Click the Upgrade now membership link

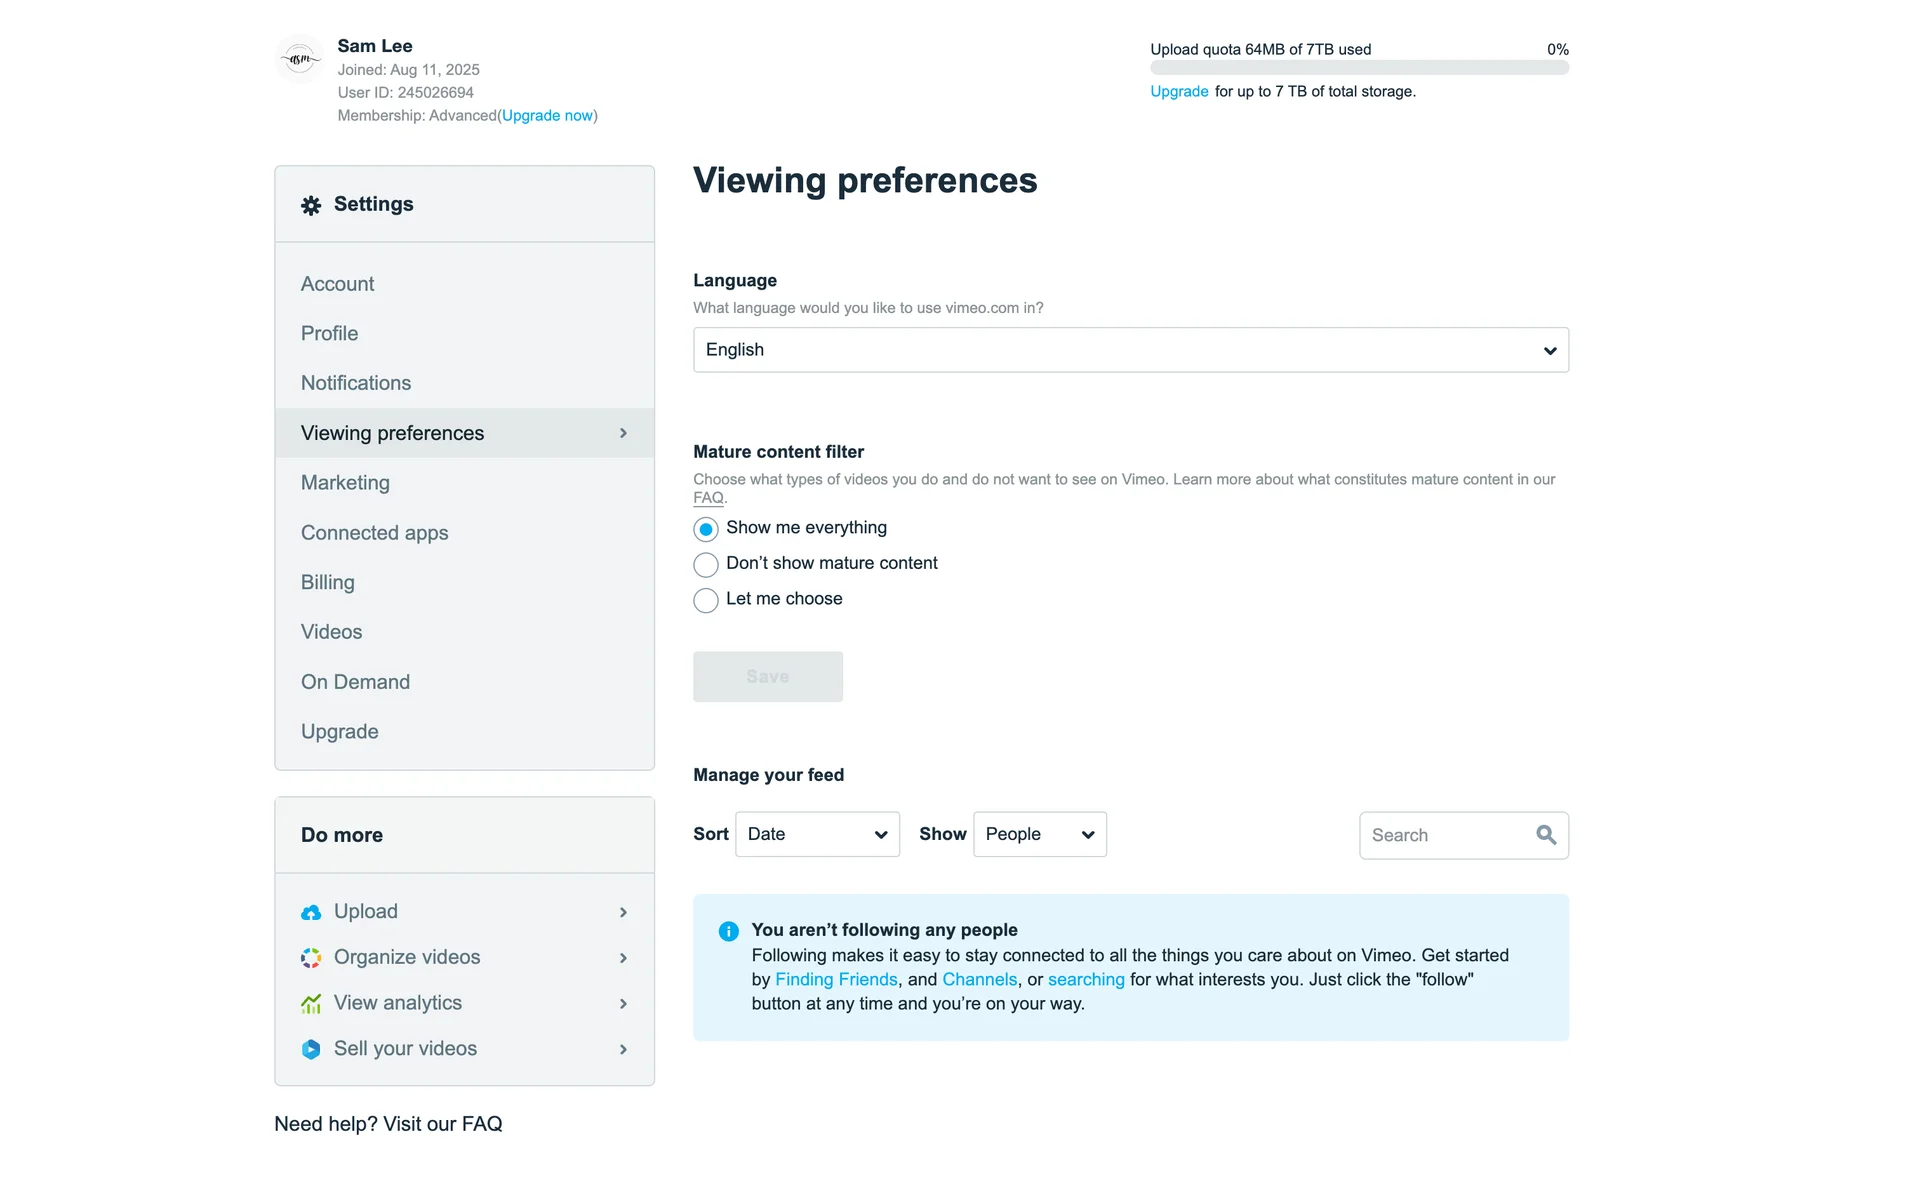click(548, 116)
